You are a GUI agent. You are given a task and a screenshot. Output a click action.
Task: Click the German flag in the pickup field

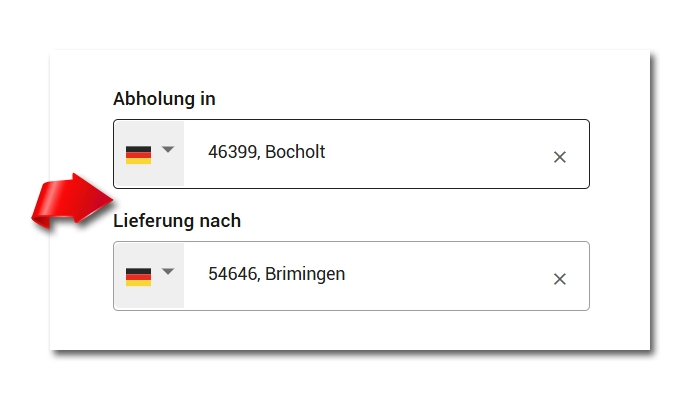(x=138, y=155)
